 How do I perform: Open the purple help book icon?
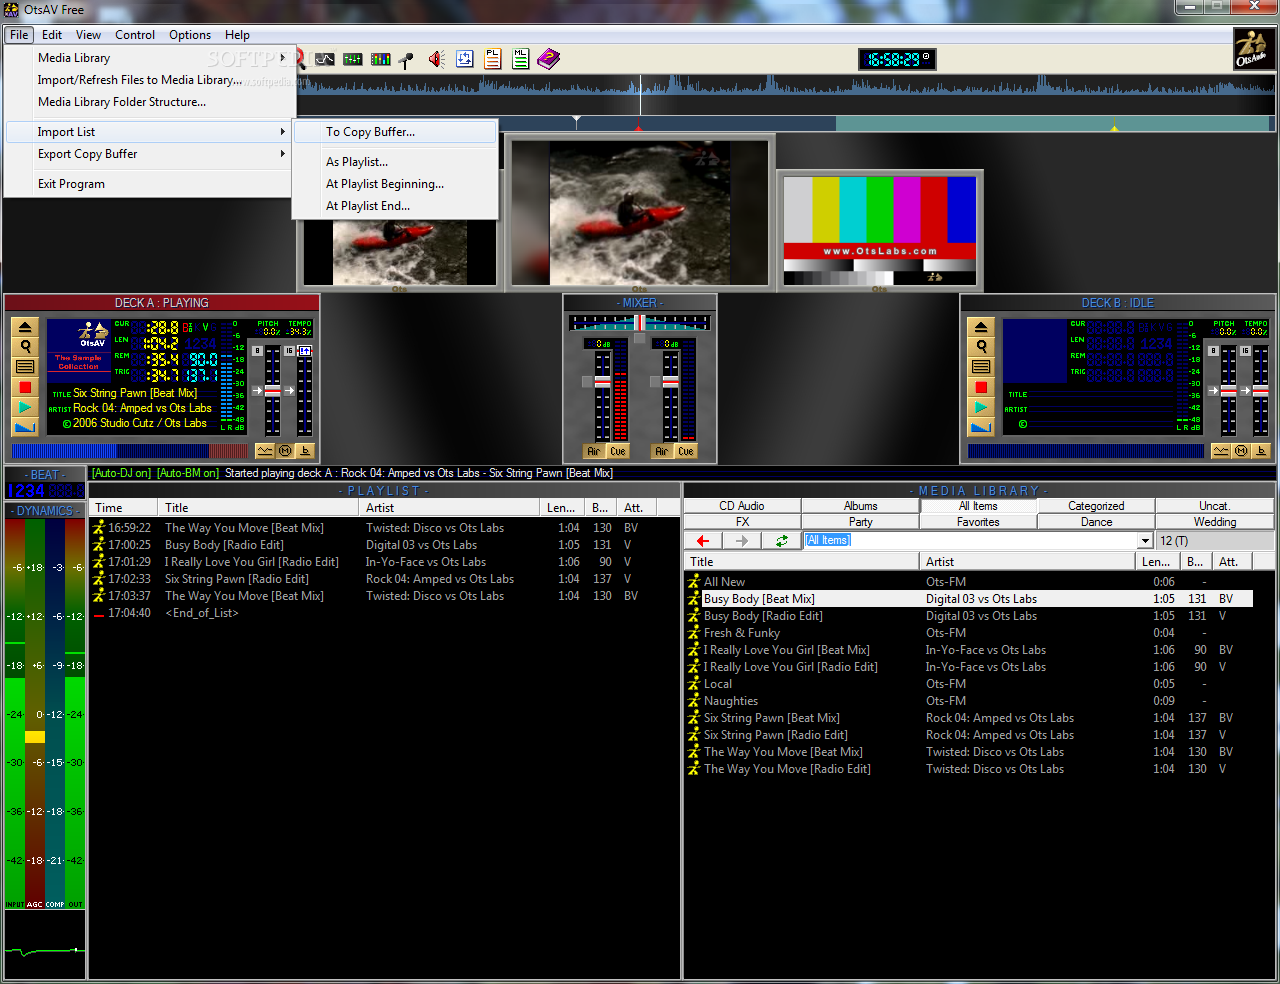click(549, 59)
